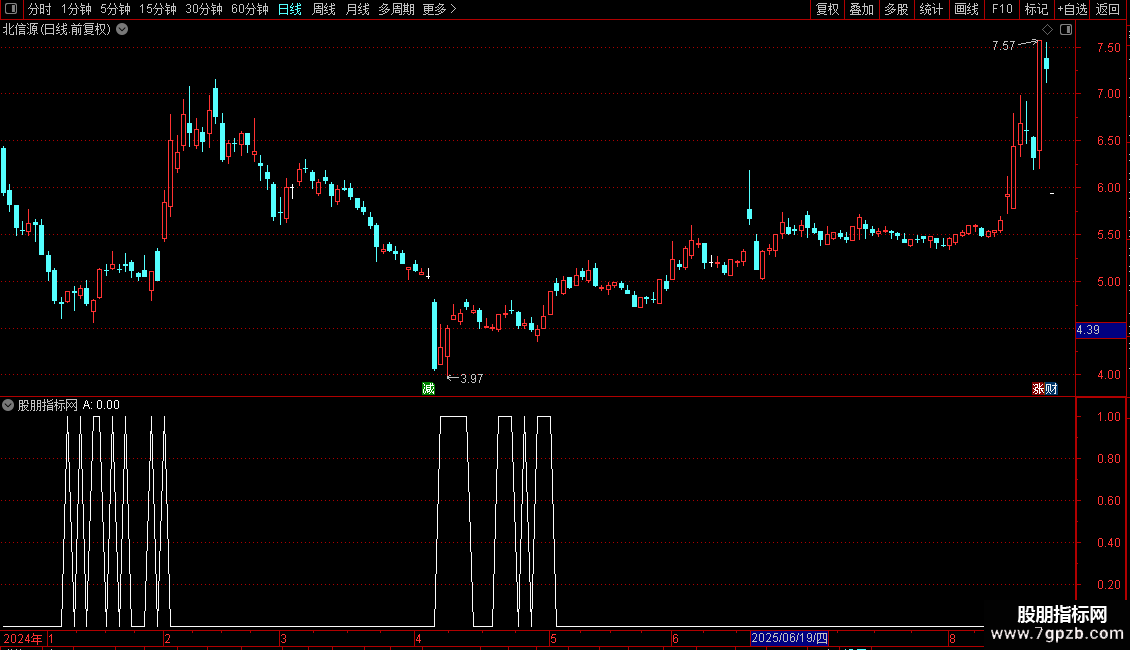Switch to 日线 daily chart

tap(290, 9)
